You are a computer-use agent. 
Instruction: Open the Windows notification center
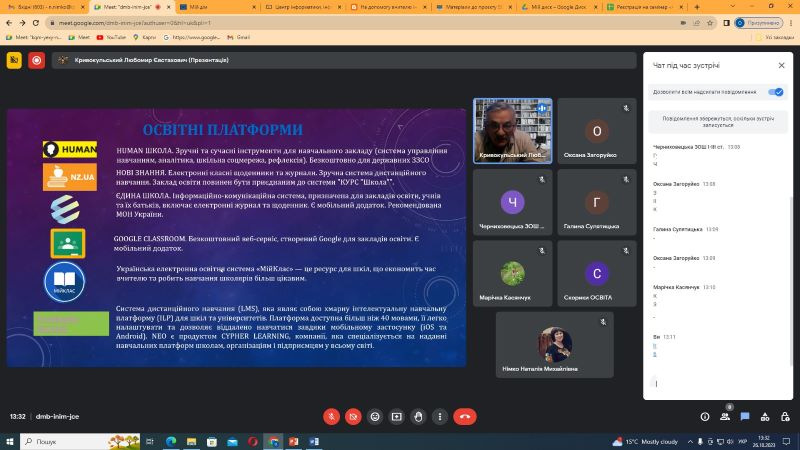tap(786, 441)
